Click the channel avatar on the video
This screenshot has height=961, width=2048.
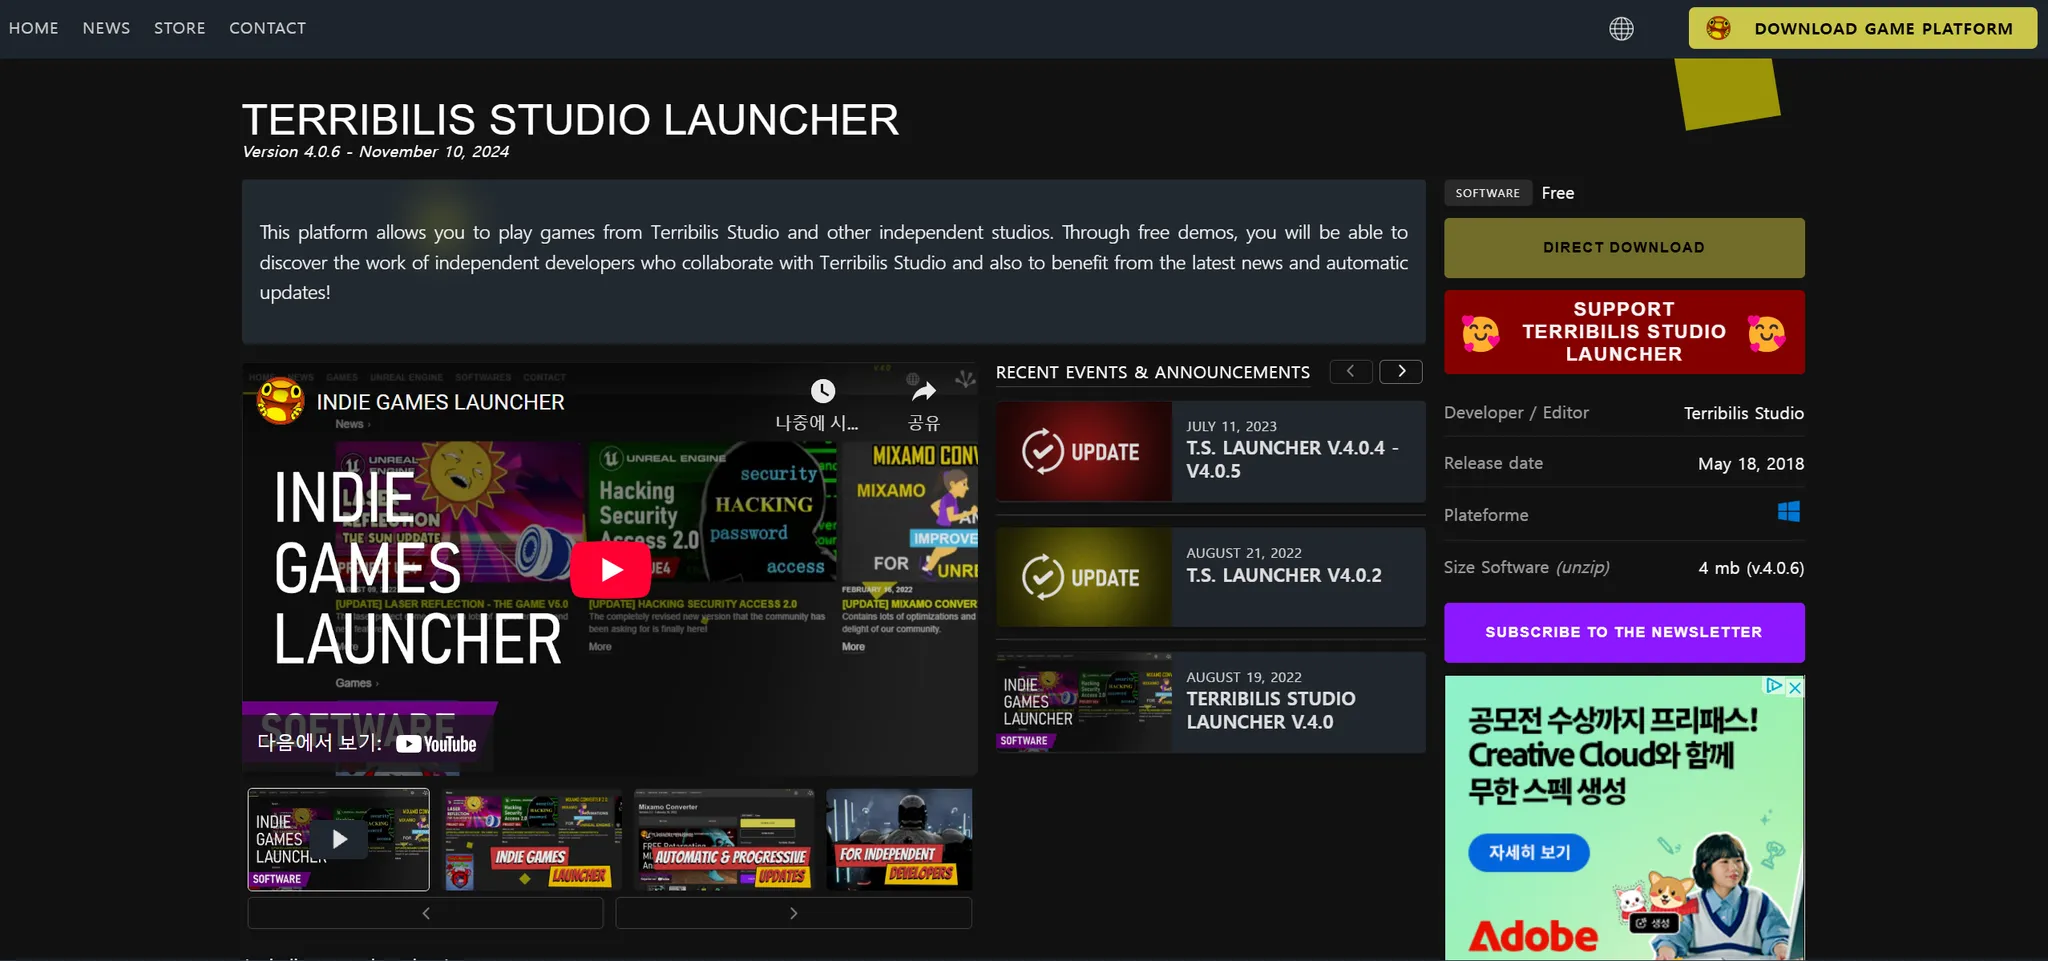[280, 401]
